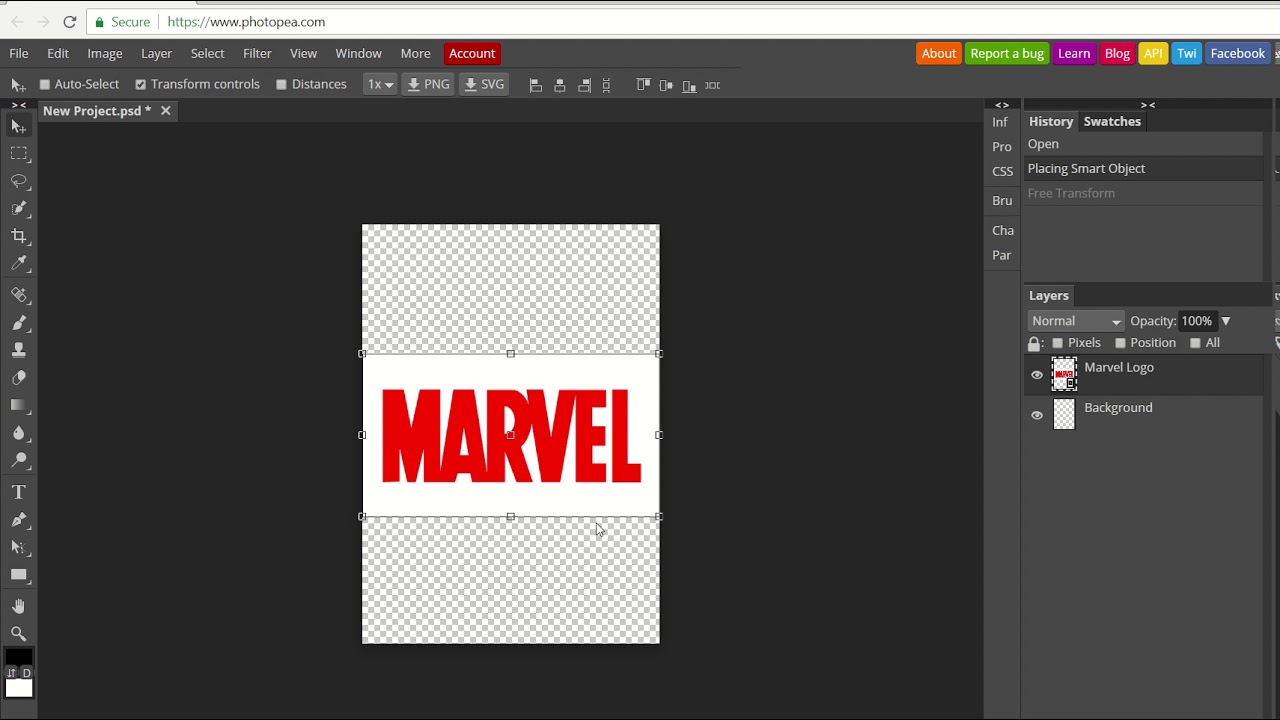
Task: Select the Rectangle shape tool
Action: pyautogui.click(x=18, y=575)
